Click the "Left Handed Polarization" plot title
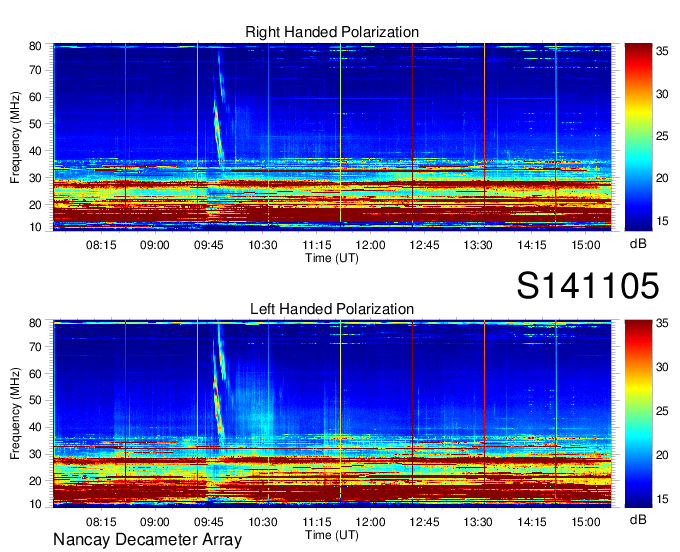The height and width of the screenshot is (552, 680). click(332, 309)
